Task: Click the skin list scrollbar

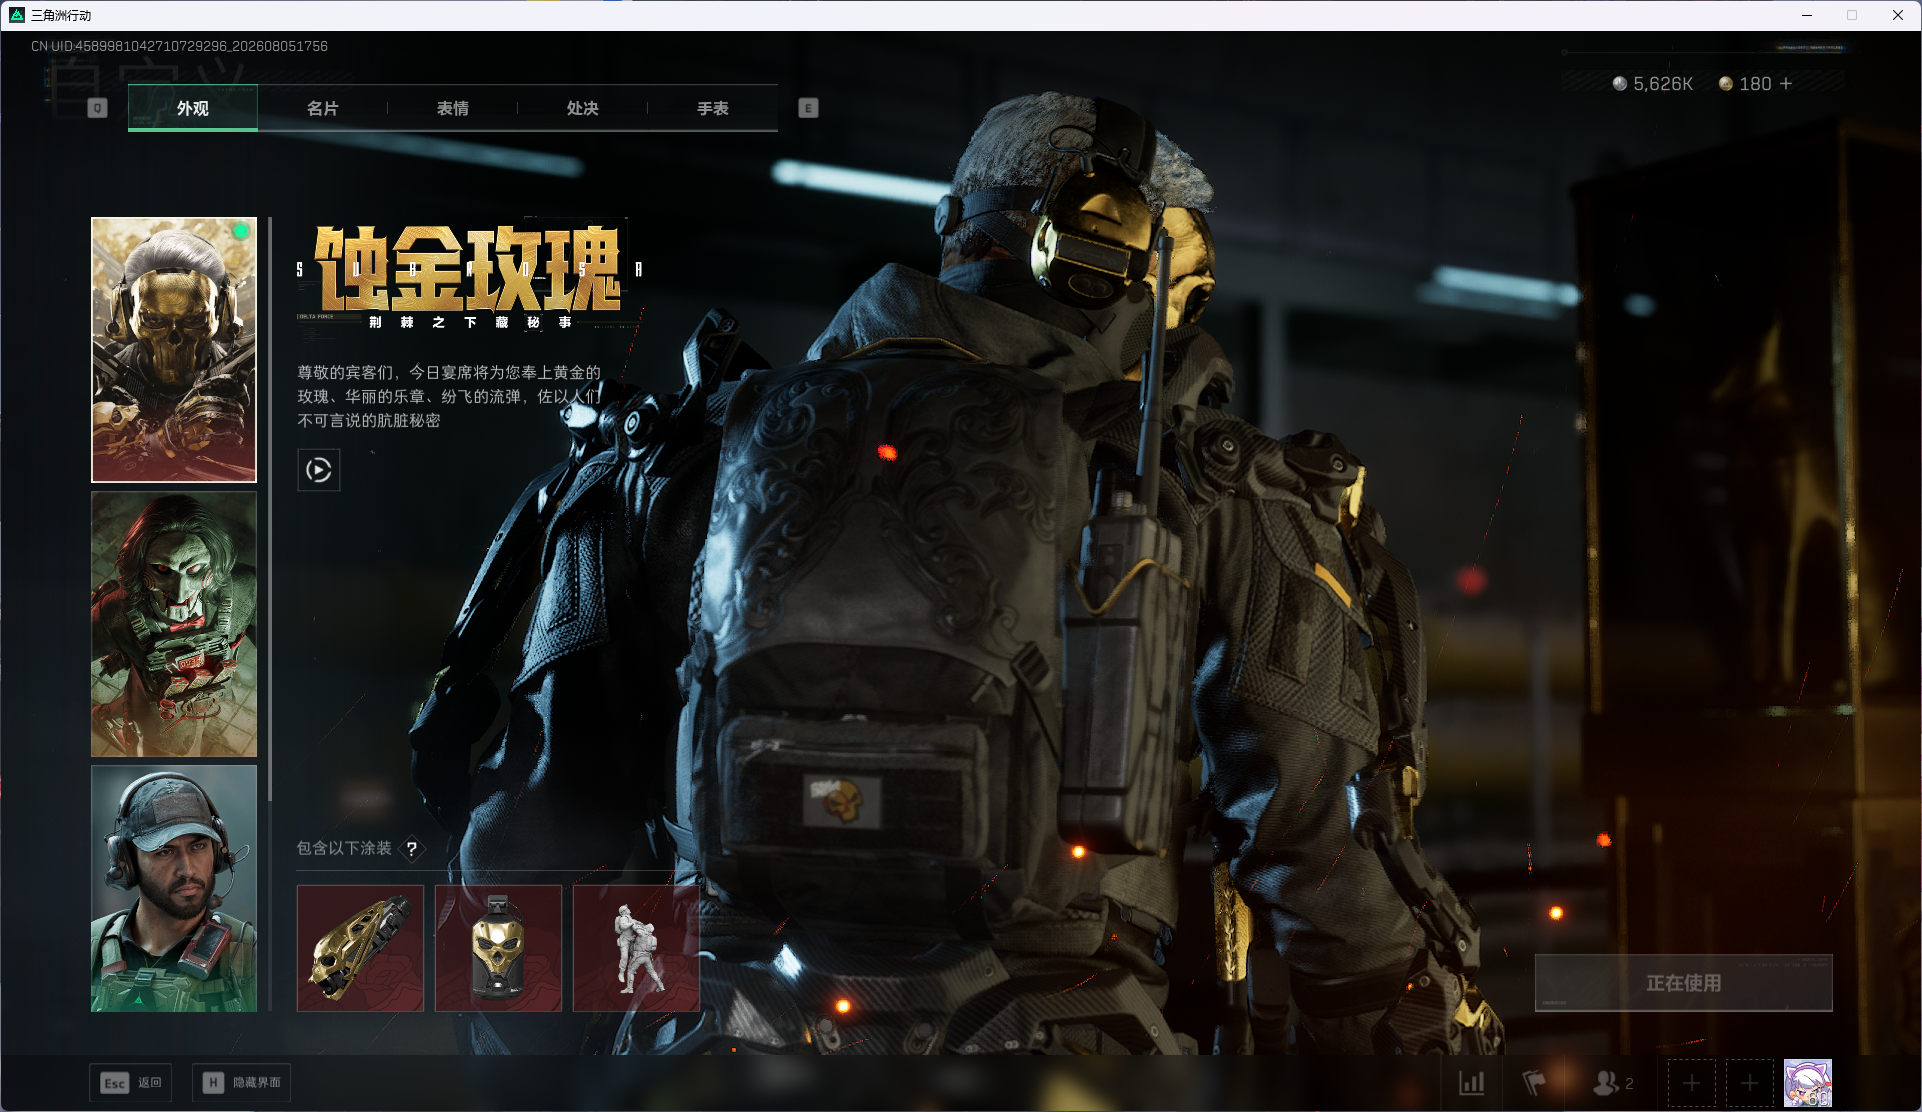Action: (270, 508)
